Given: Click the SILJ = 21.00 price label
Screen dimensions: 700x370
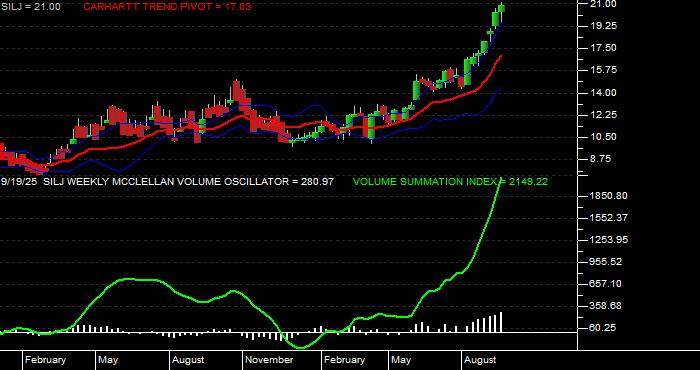Looking at the screenshot, I should (31, 7).
